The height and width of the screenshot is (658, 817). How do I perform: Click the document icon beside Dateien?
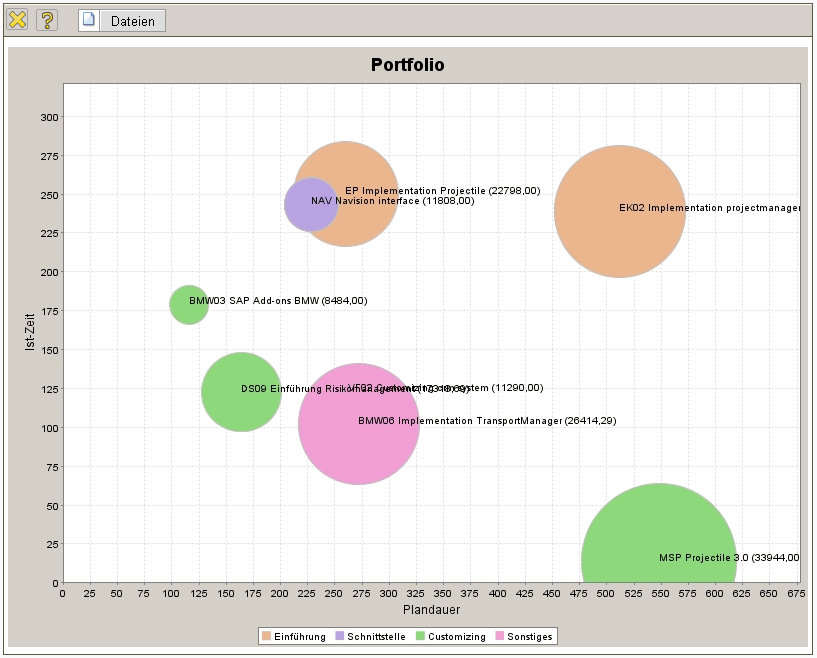[89, 20]
